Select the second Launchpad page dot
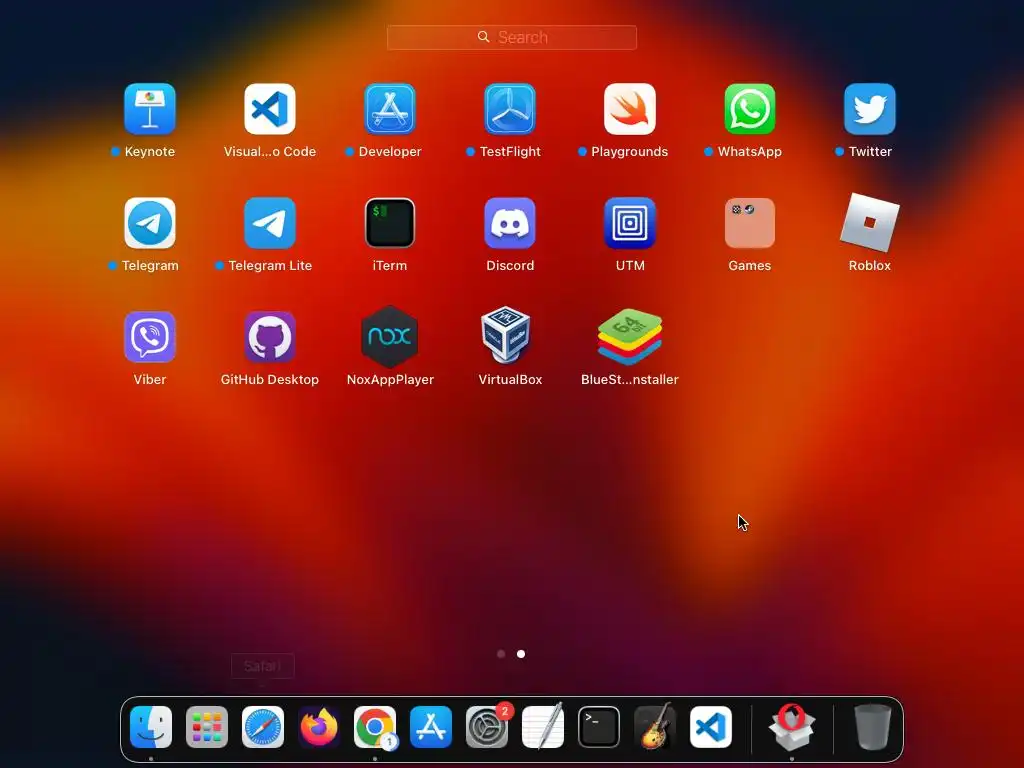 point(521,654)
